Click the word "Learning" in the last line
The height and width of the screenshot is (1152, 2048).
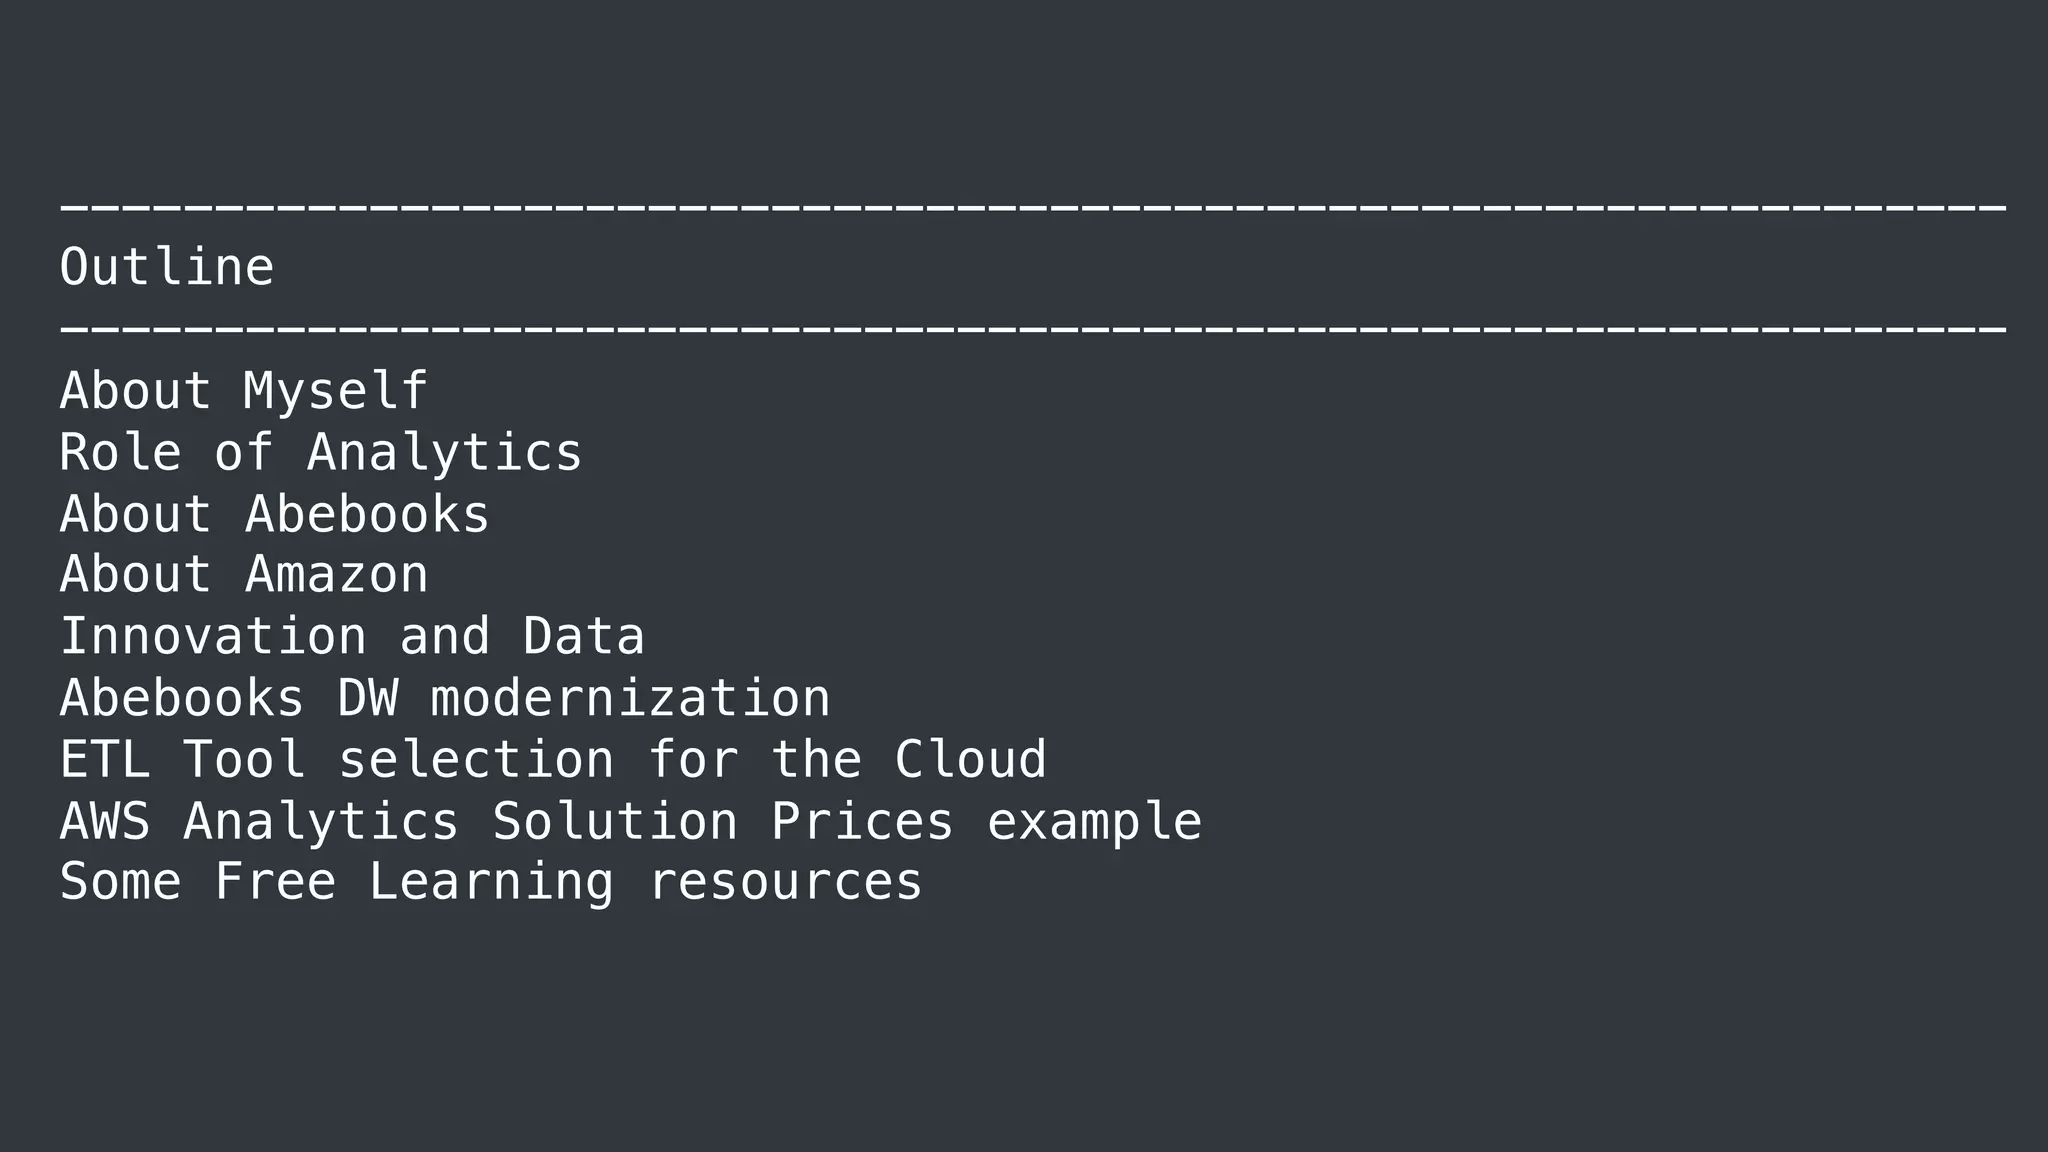[x=491, y=883]
